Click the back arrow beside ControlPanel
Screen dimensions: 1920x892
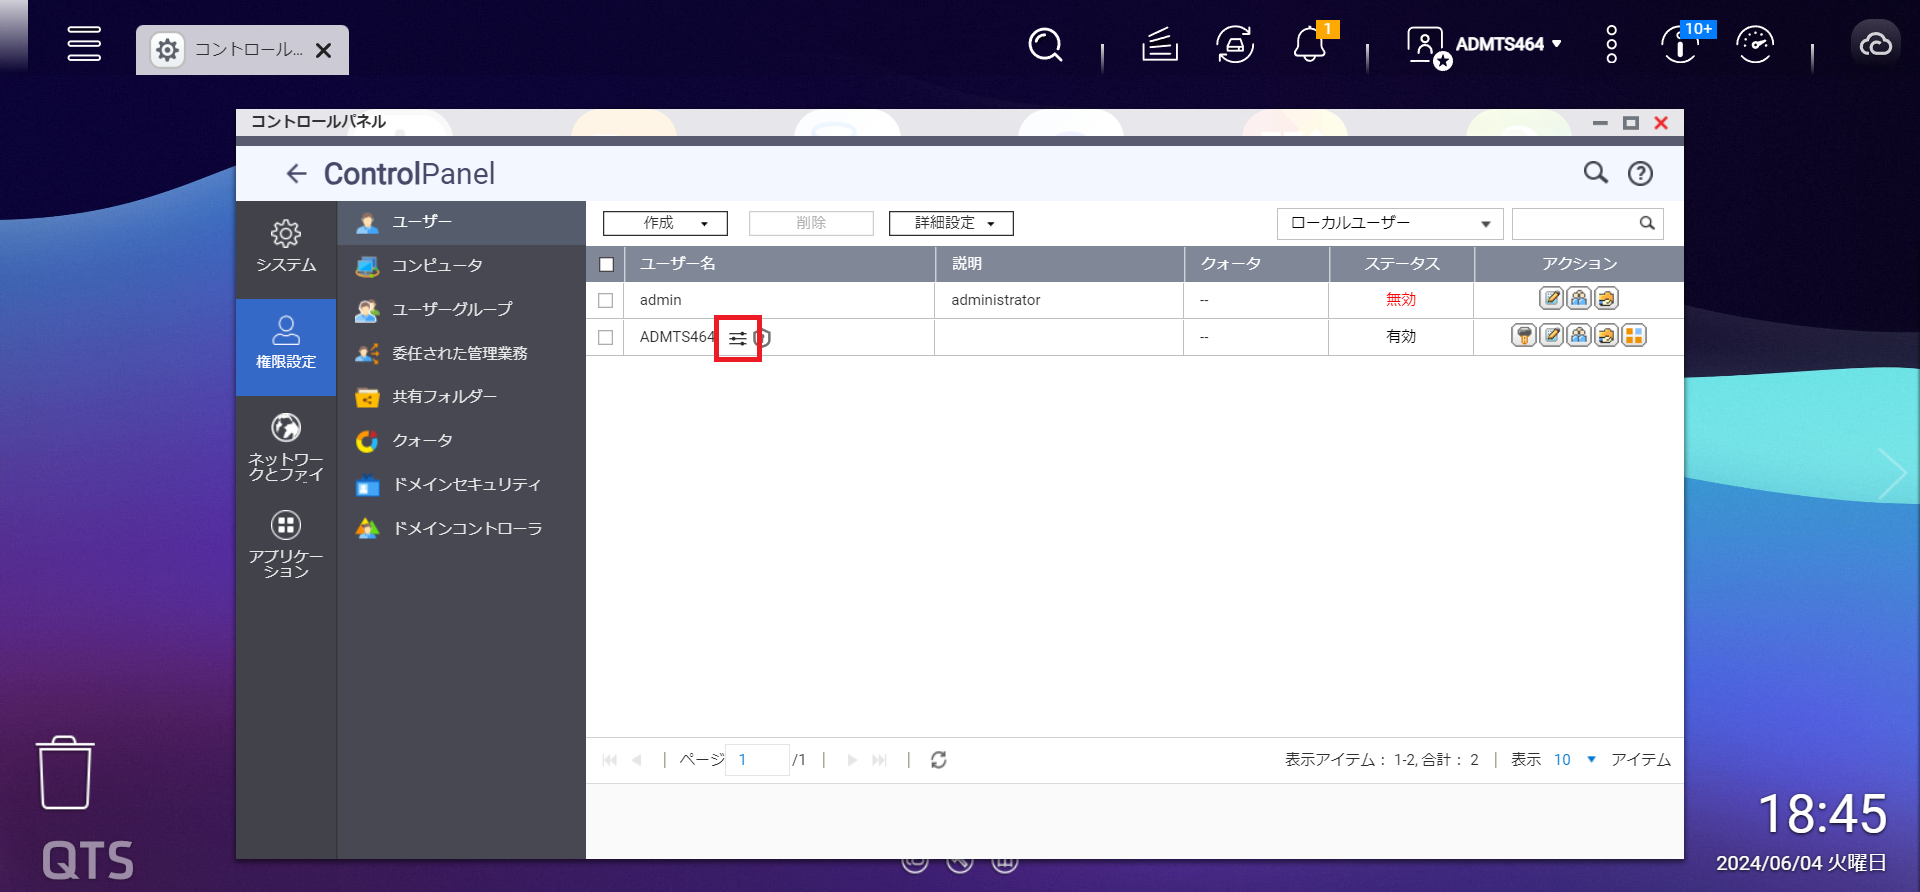click(296, 174)
